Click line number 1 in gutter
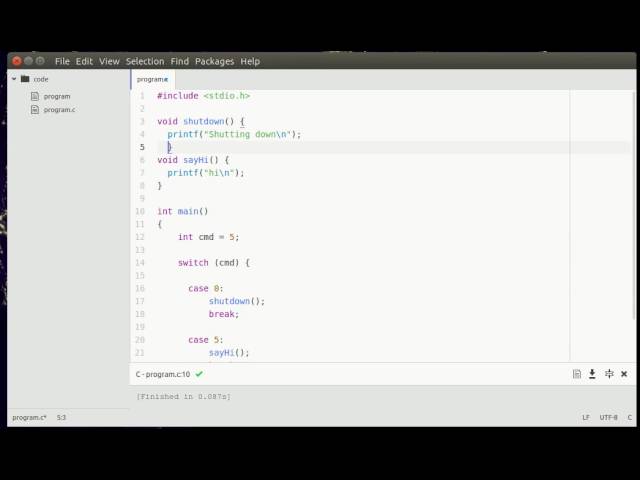The image size is (640, 480). point(142,96)
